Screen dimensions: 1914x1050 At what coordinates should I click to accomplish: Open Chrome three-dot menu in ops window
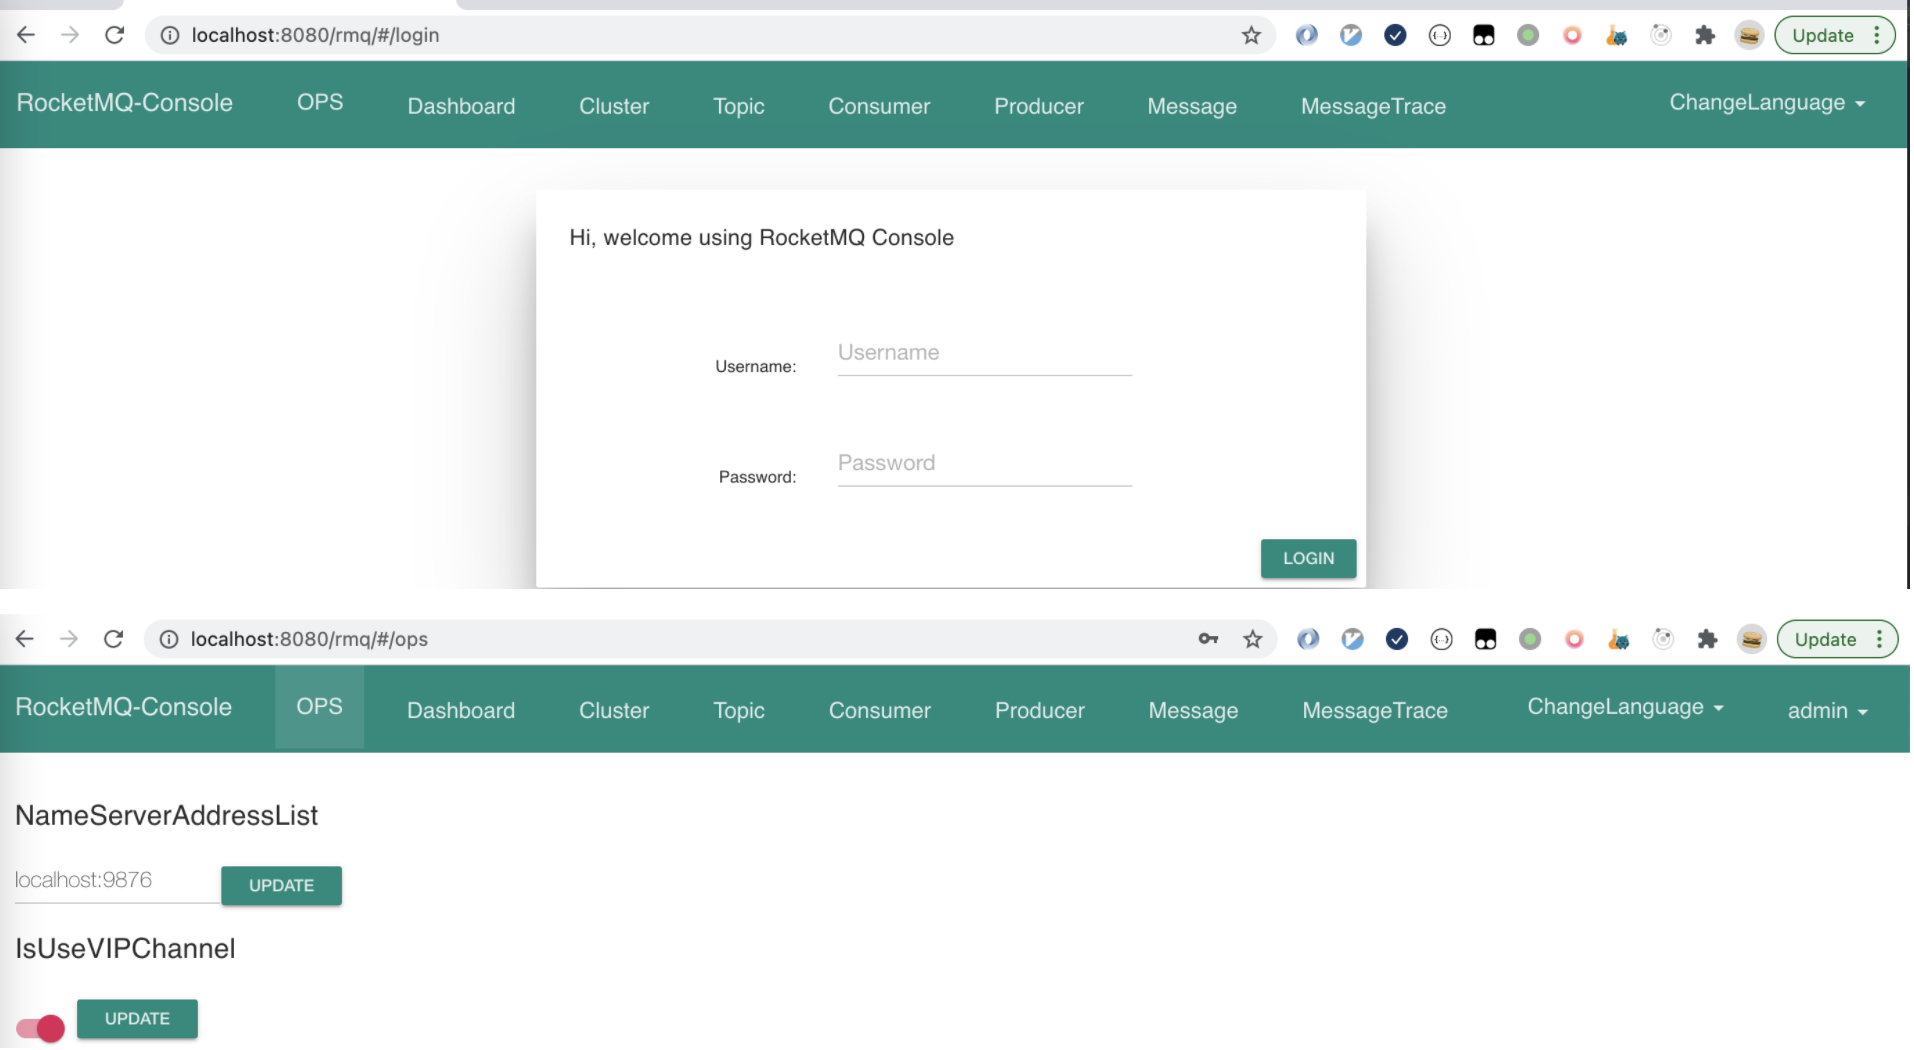(x=1880, y=639)
